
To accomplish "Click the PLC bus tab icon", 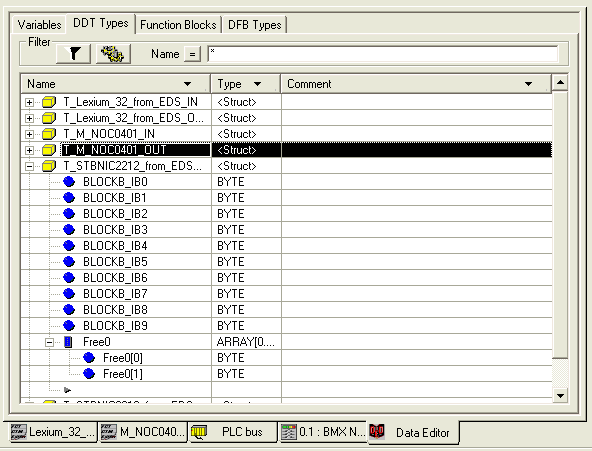I will (x=199, y=432).
